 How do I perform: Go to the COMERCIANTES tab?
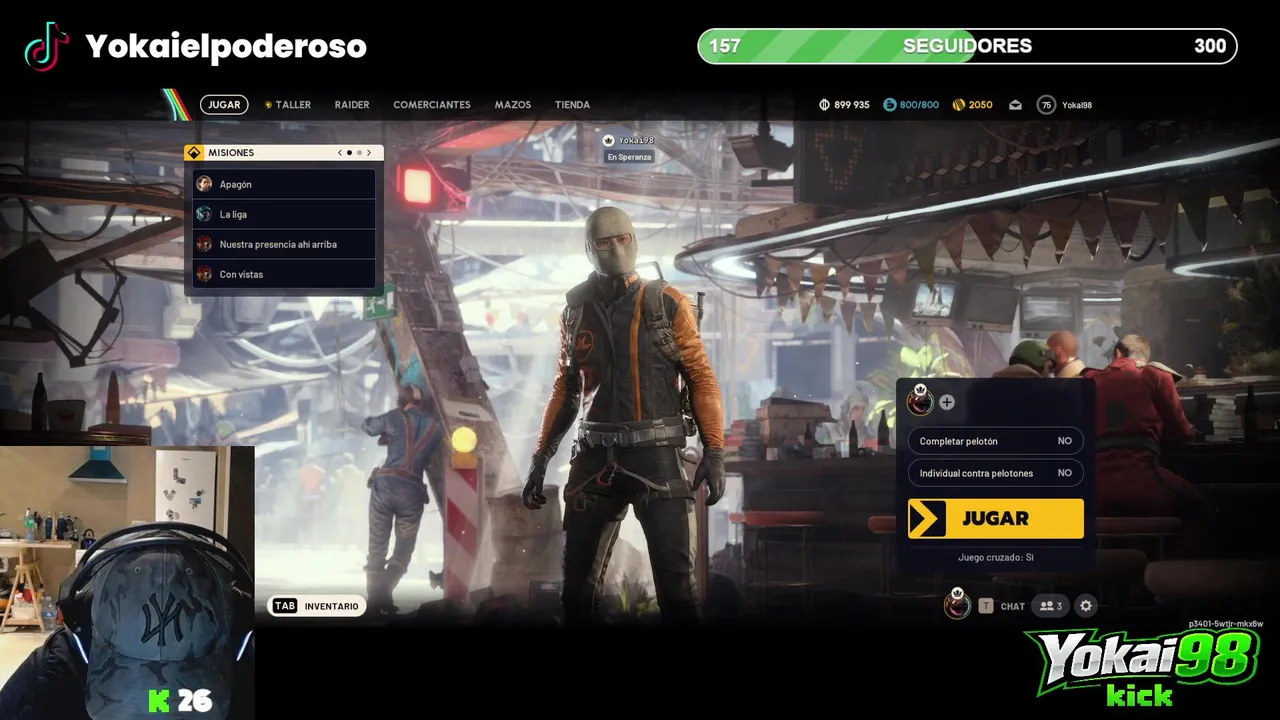[432, 104]
